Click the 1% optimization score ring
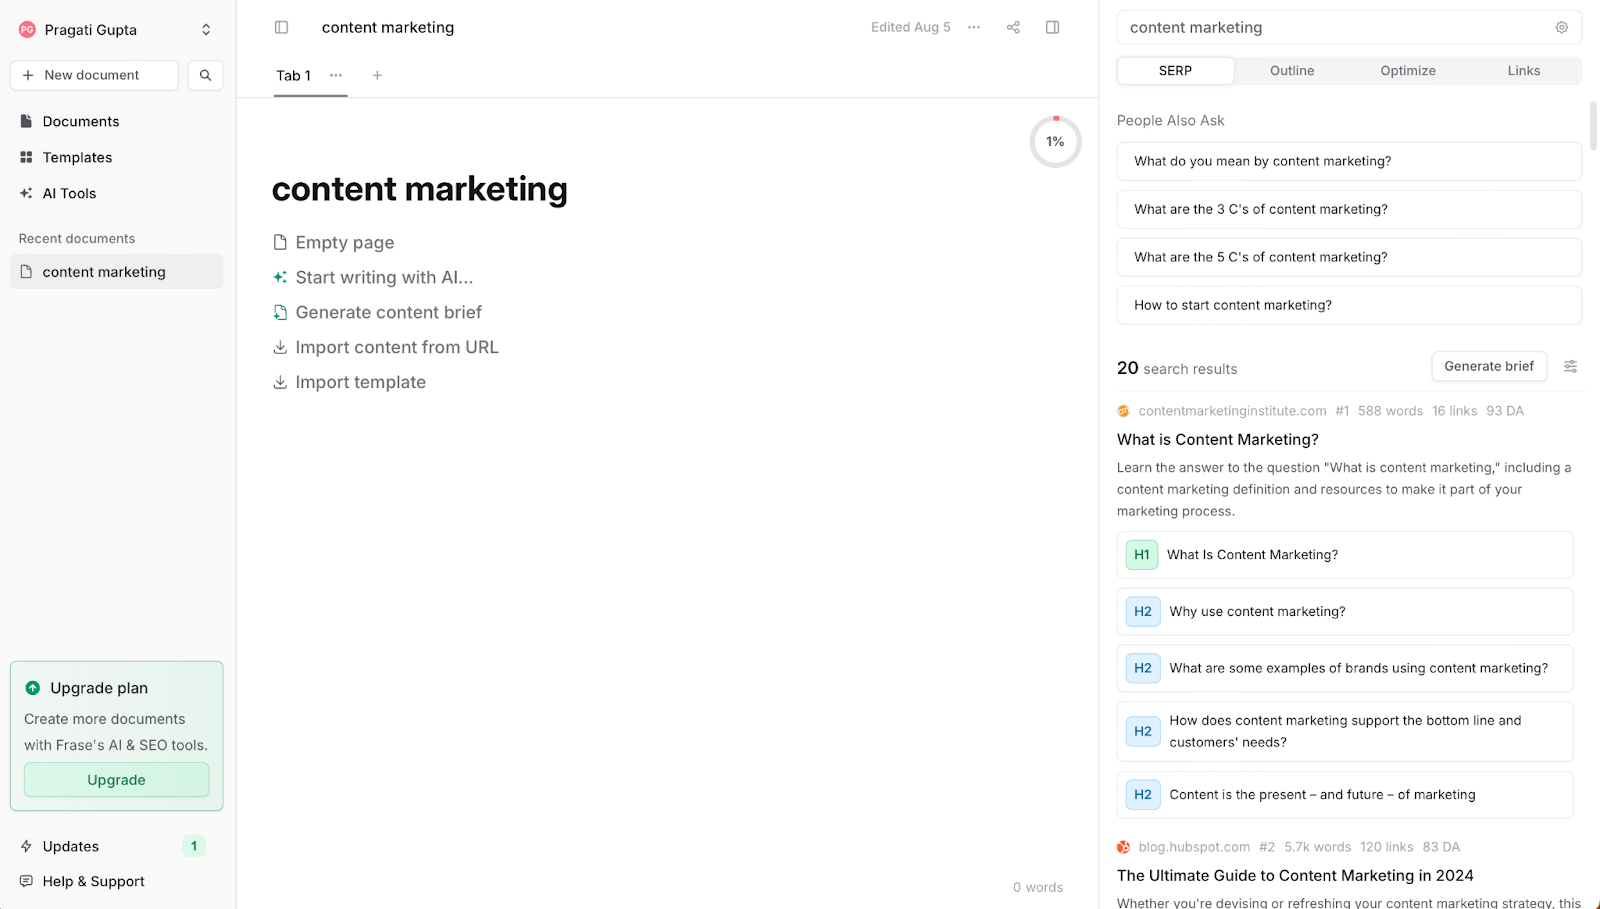This screenshot has width=1600, height=909. click(x=1055, y=141)
